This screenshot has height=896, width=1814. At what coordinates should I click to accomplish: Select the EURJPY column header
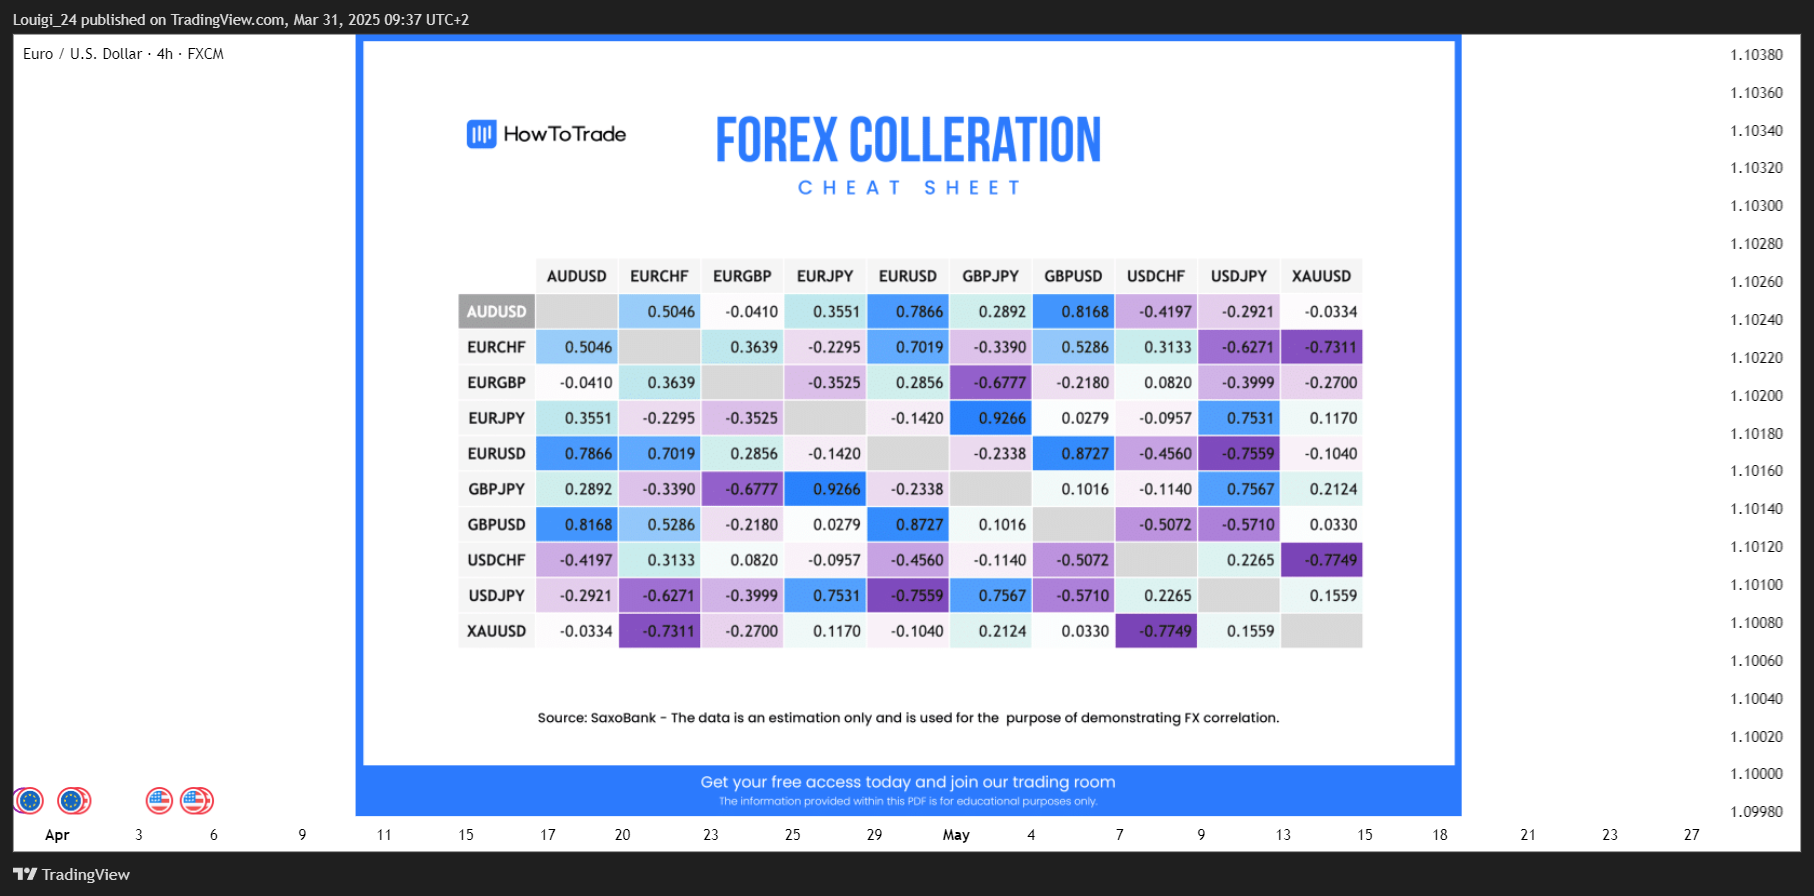(x=825, y=276)
